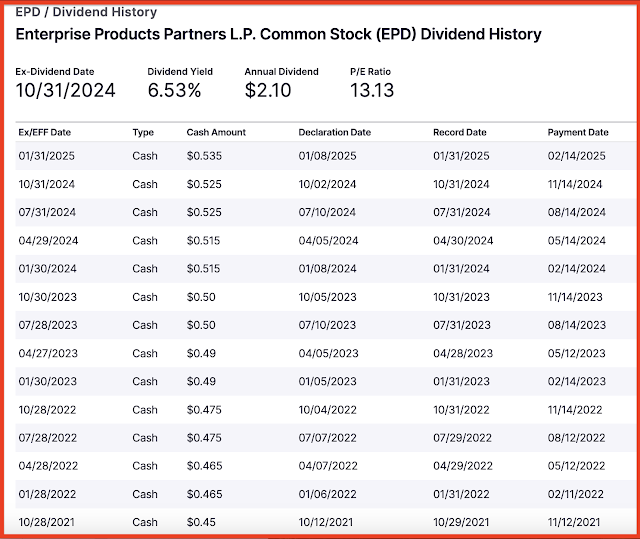Click payment date 05/12/2023

tap(576, 353)
